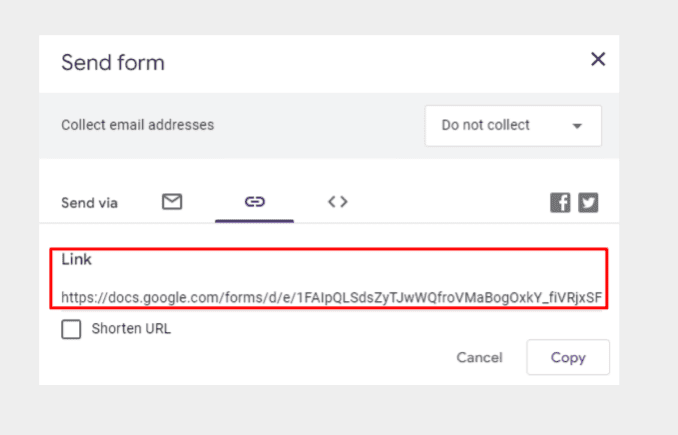The width and height of the screenshot is (678, 435).
Task: Expand the dropdown arrow beside Do not collect
Action: [x=577, y=126]
